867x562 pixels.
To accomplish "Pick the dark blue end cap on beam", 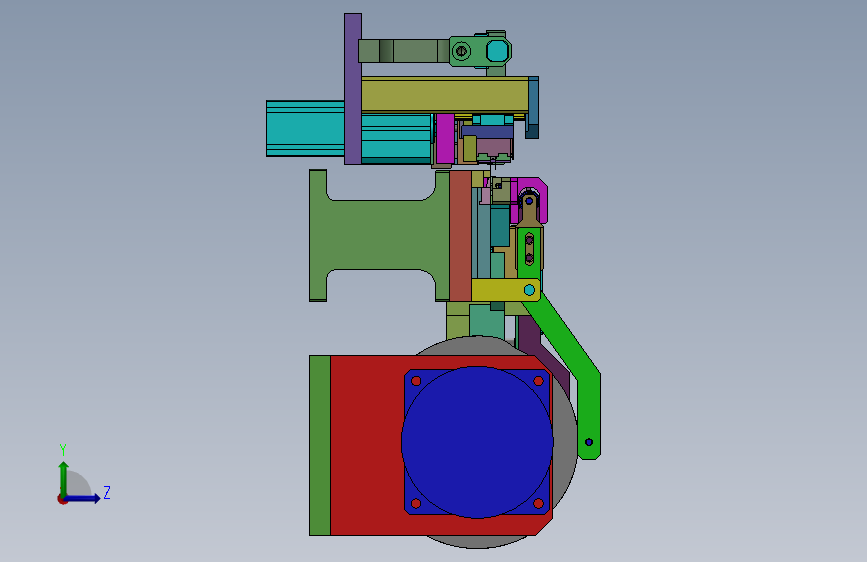I will click(533, 107).
